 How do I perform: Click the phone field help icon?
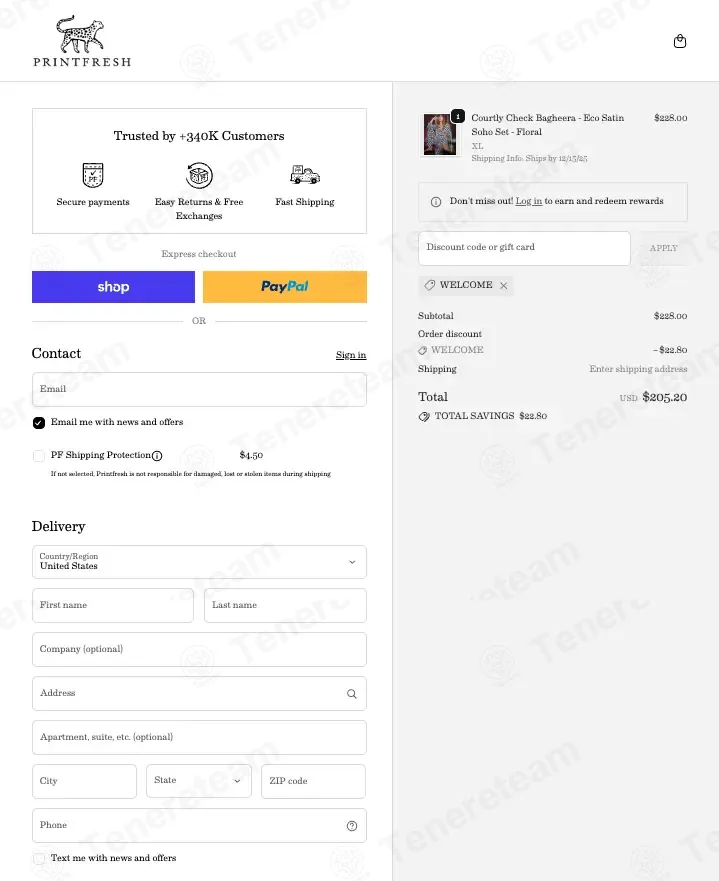pos(351,826)
